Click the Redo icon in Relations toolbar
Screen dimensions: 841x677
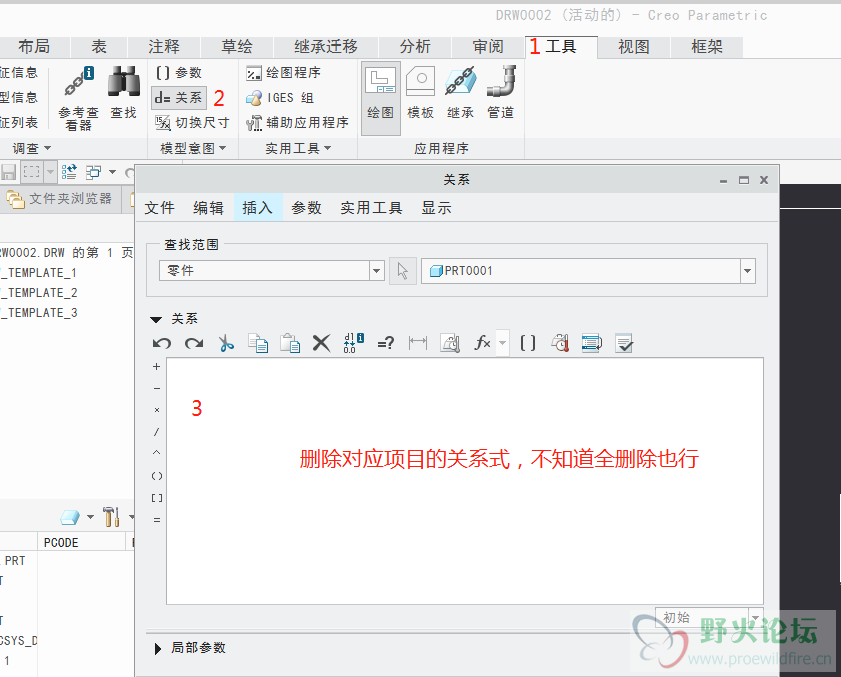click(194, 343)
